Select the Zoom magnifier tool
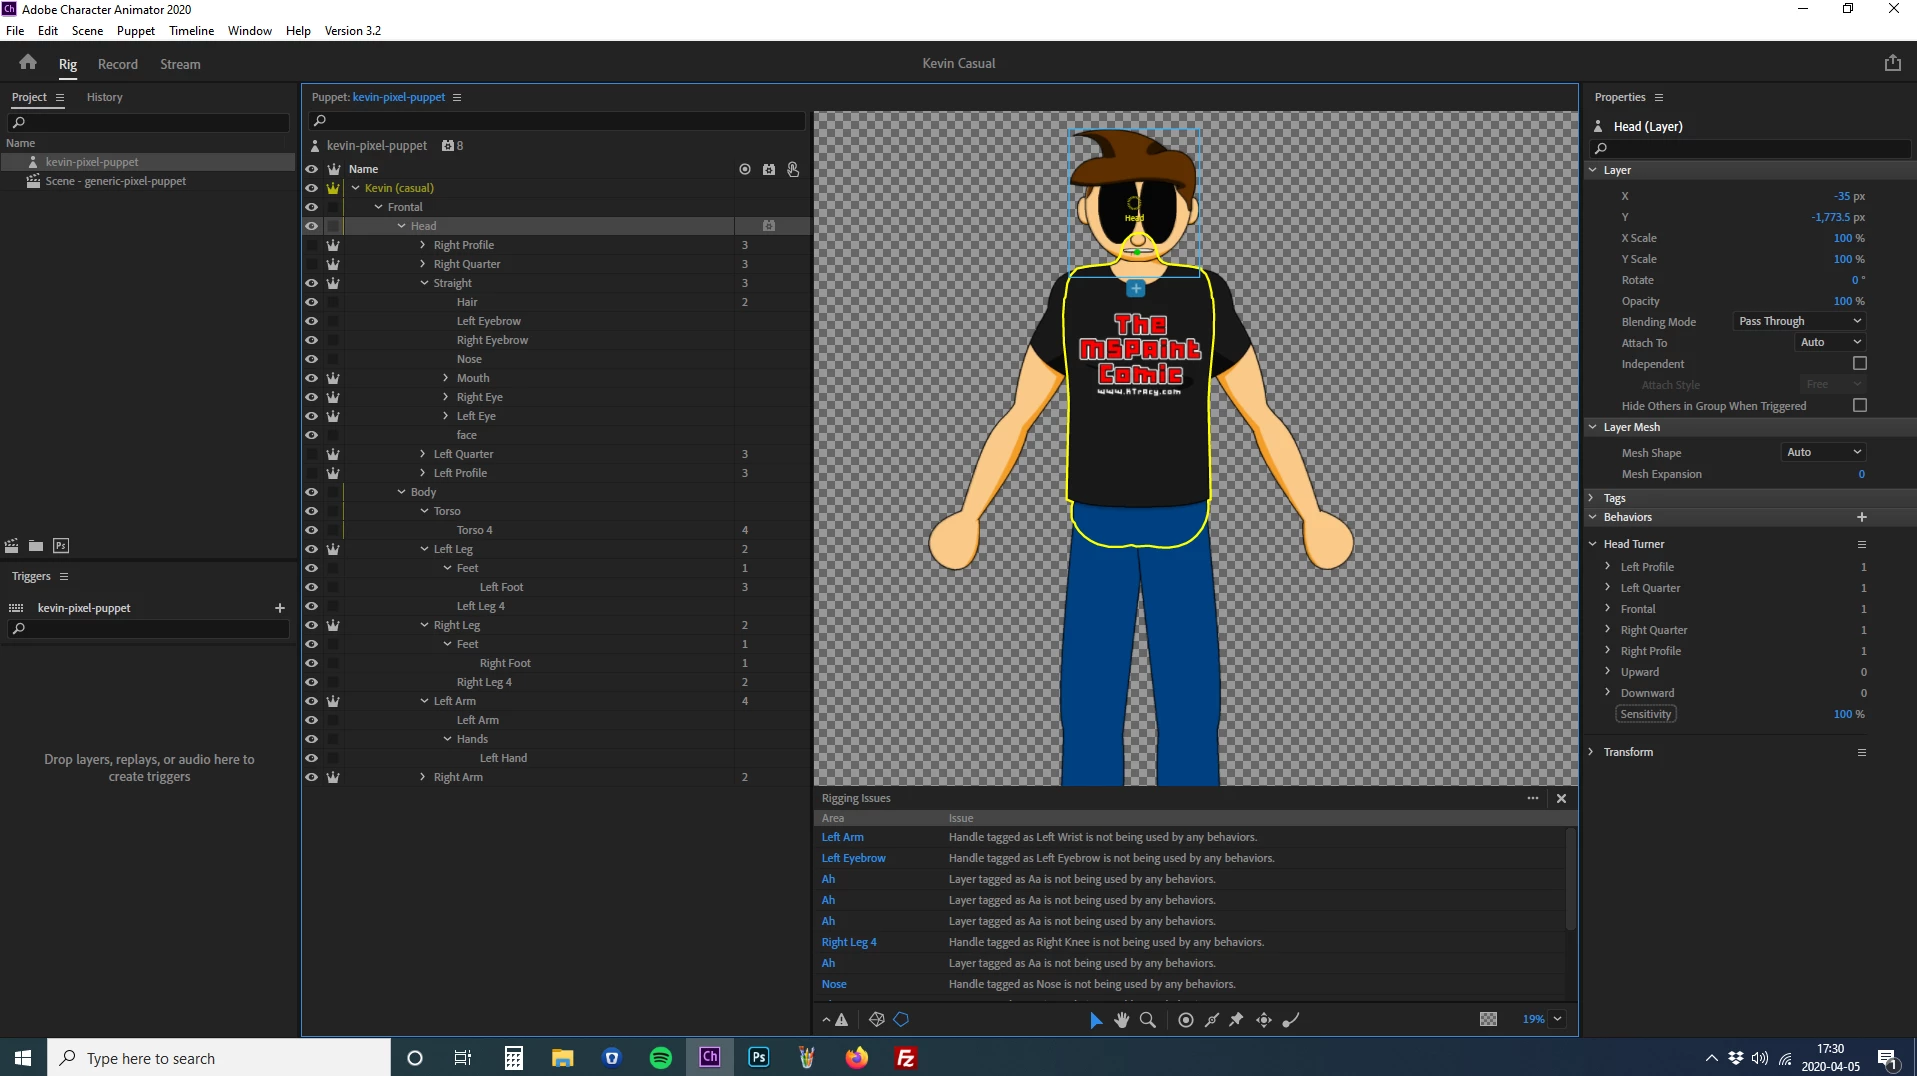The width and height of the screenshot is (1917, 1076). (x=1148, y=1020)
